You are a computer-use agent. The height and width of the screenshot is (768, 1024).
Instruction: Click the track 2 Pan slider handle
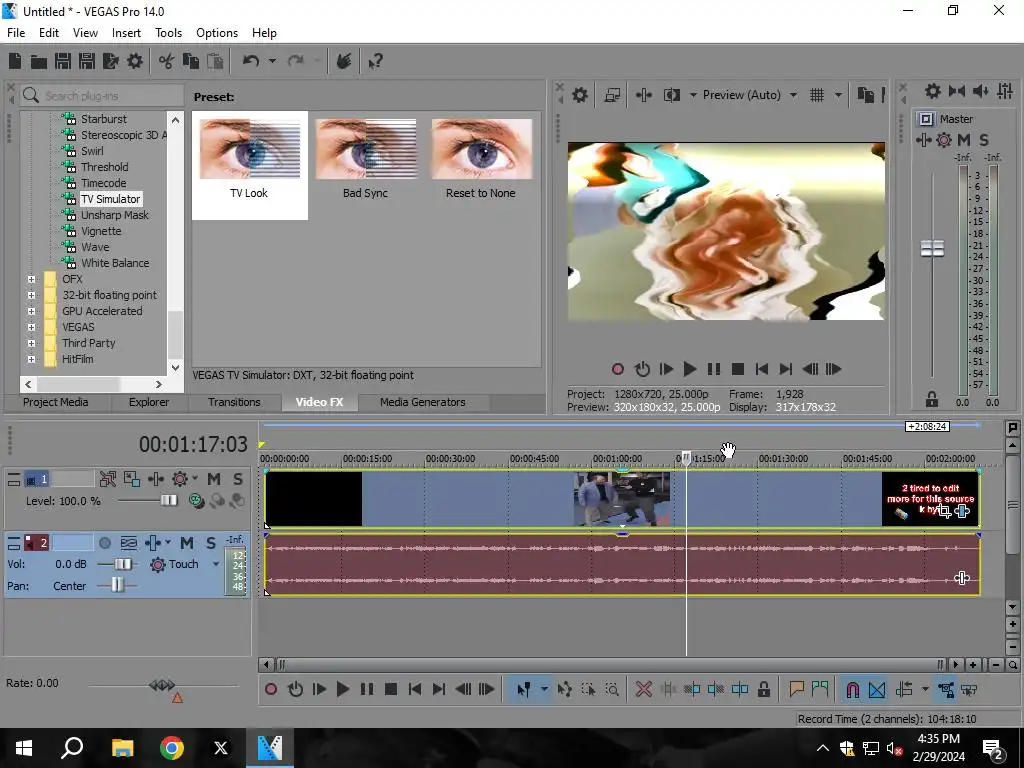pos(117,585)
